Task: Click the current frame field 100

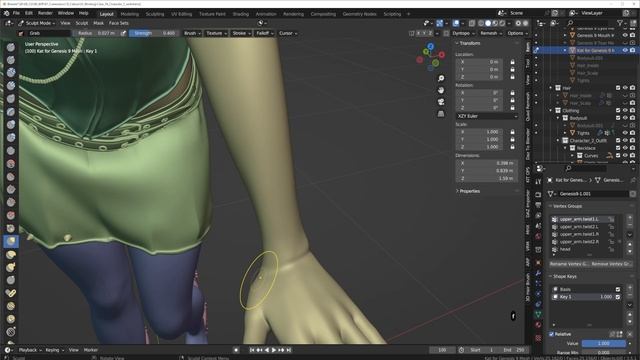Action: (442, 350)
